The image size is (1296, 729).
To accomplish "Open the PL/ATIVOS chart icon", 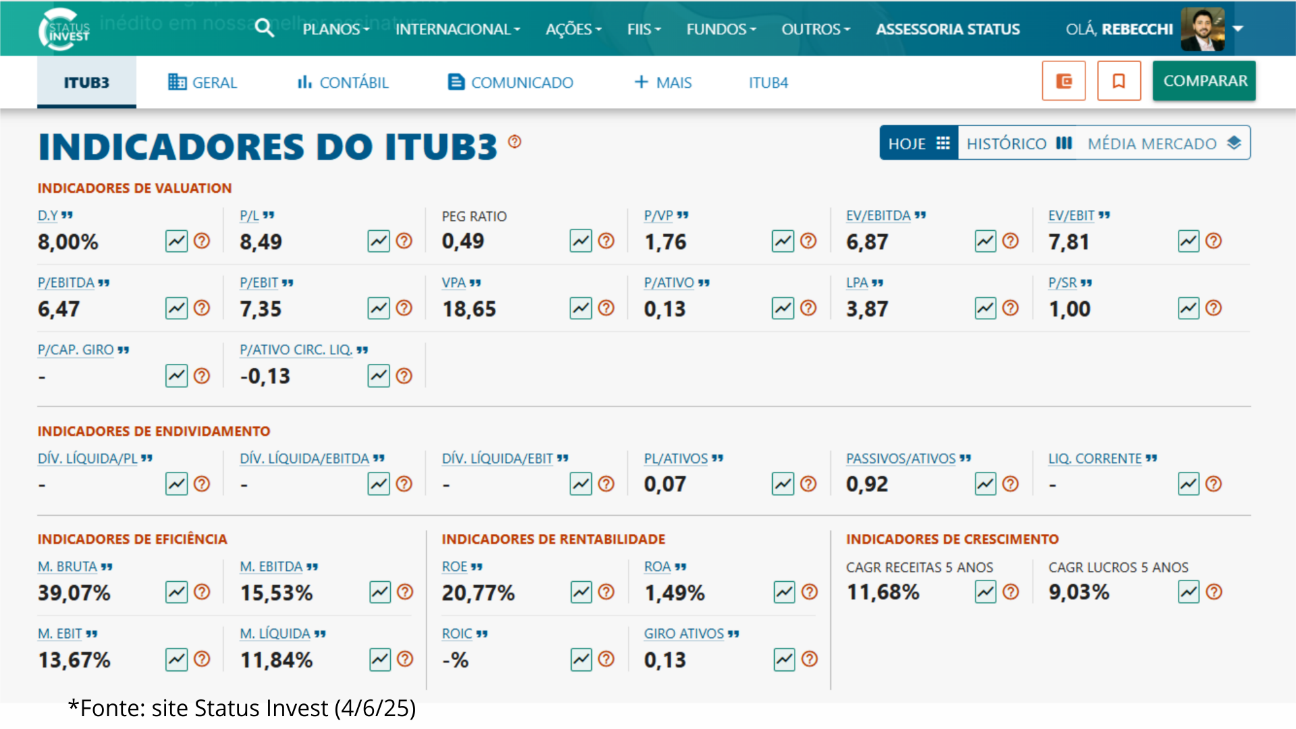I will click(x=783, y=484).
